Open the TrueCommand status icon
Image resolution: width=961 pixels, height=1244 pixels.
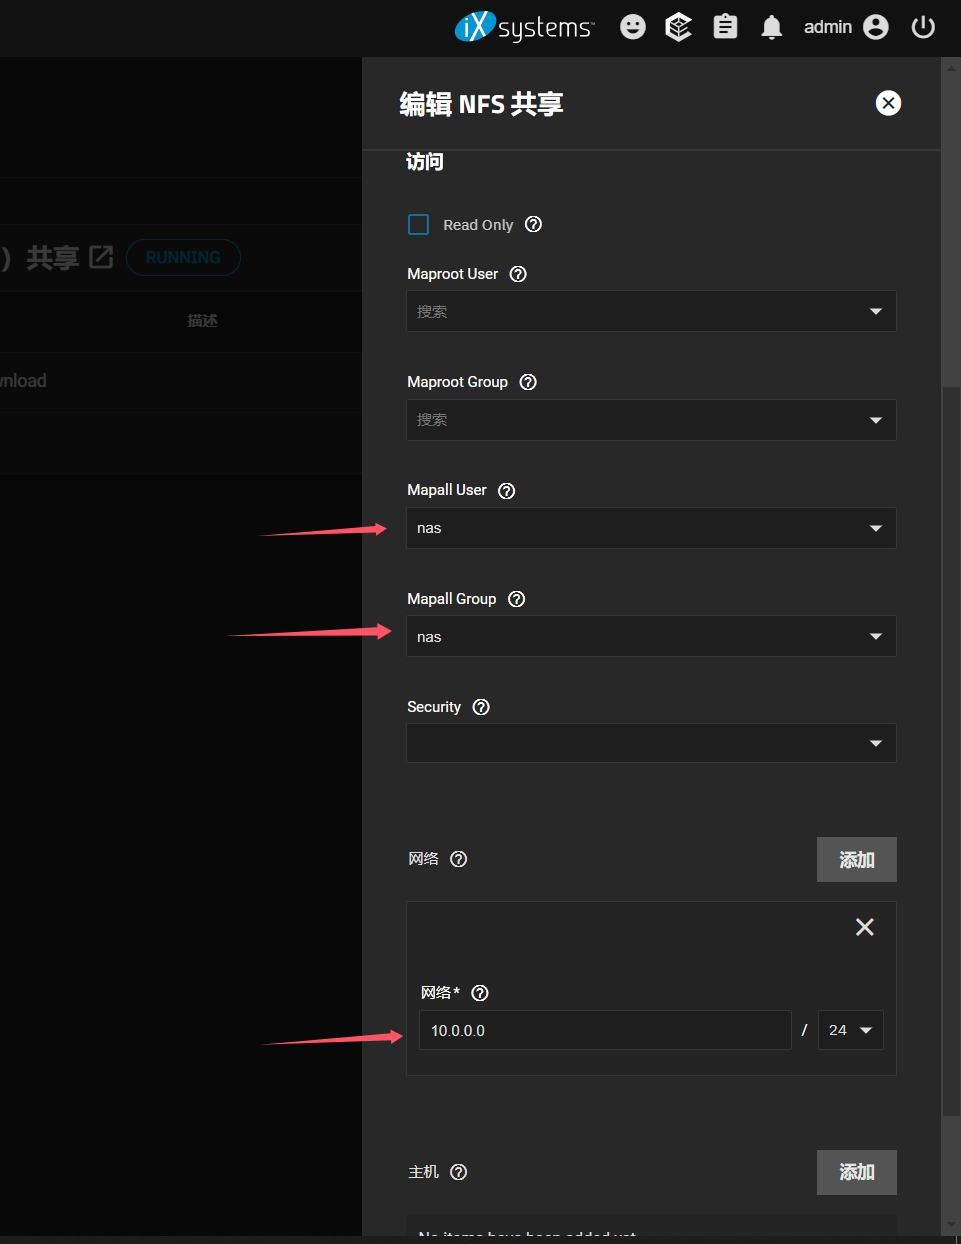pos(679,27)
